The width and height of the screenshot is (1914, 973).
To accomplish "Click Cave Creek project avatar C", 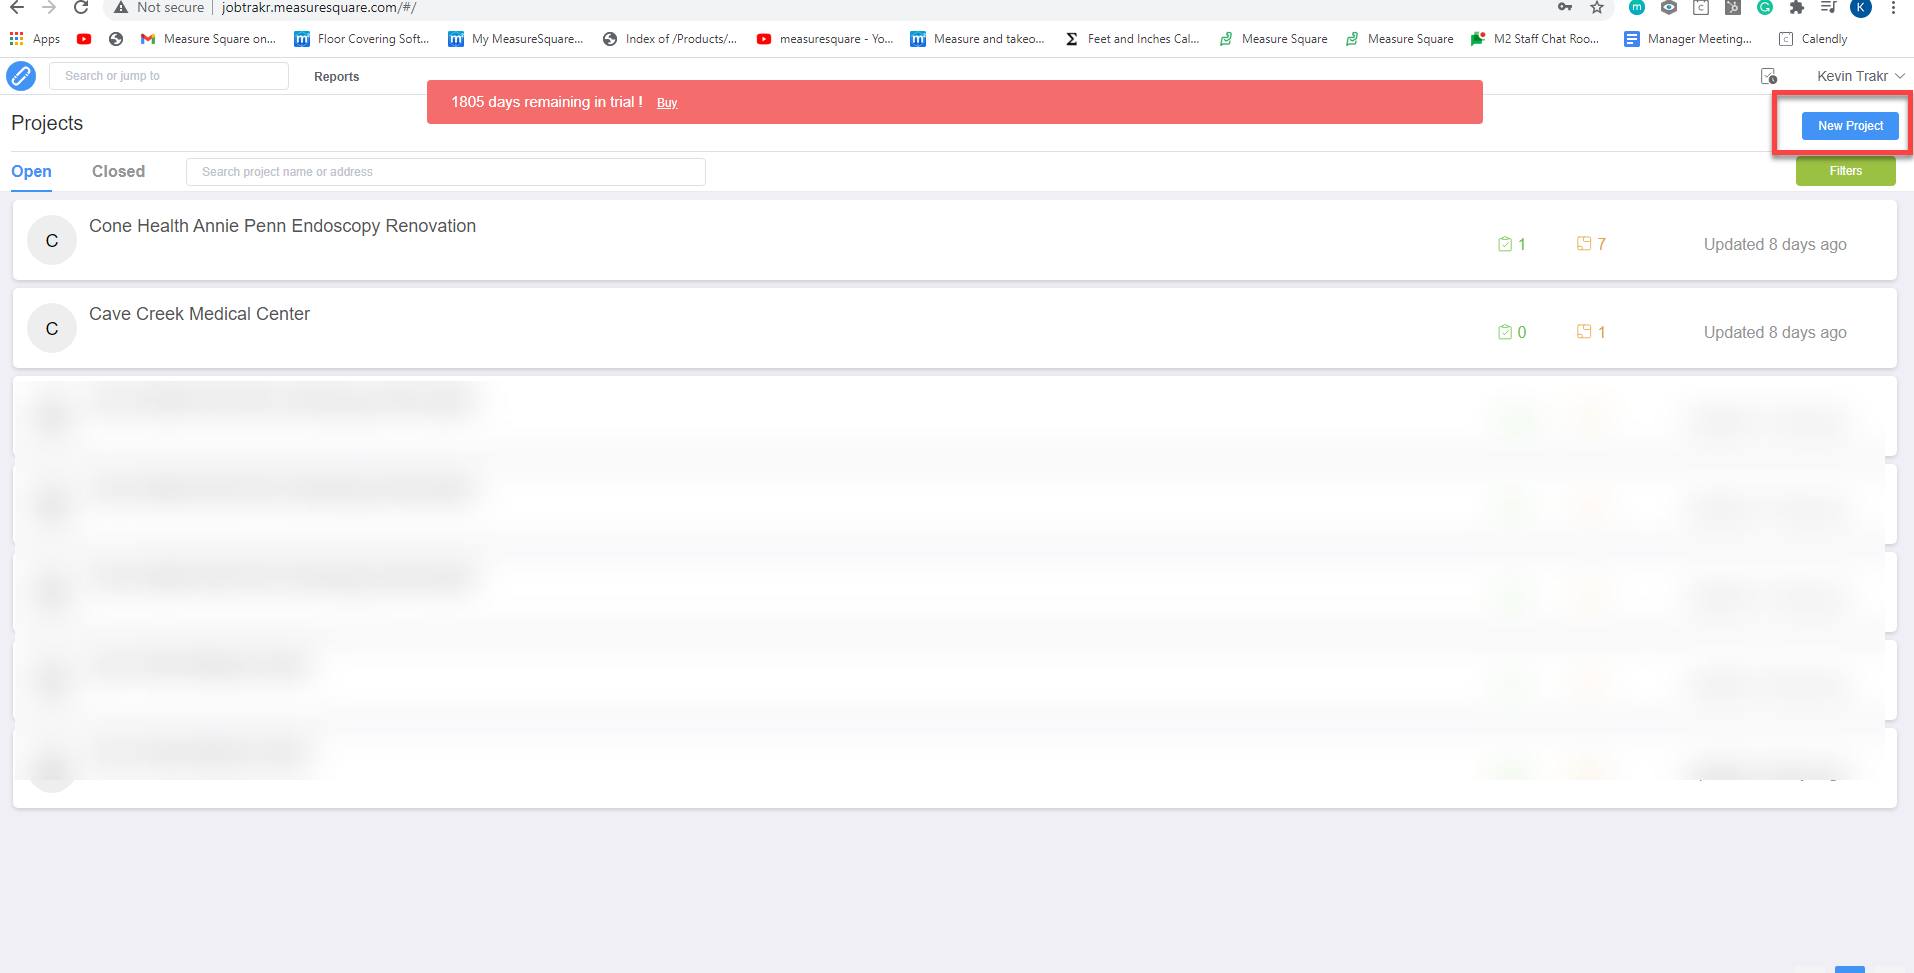I will [x=52, y=329].
